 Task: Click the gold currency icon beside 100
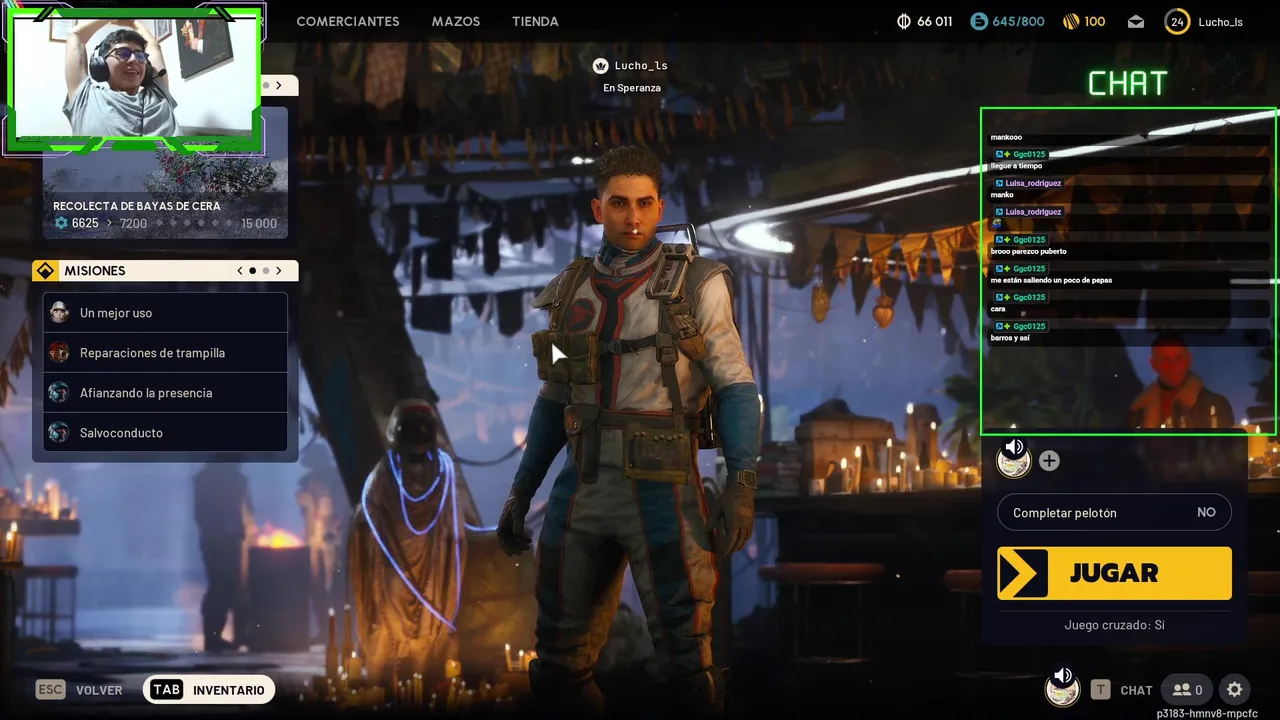click(1070, 21)
